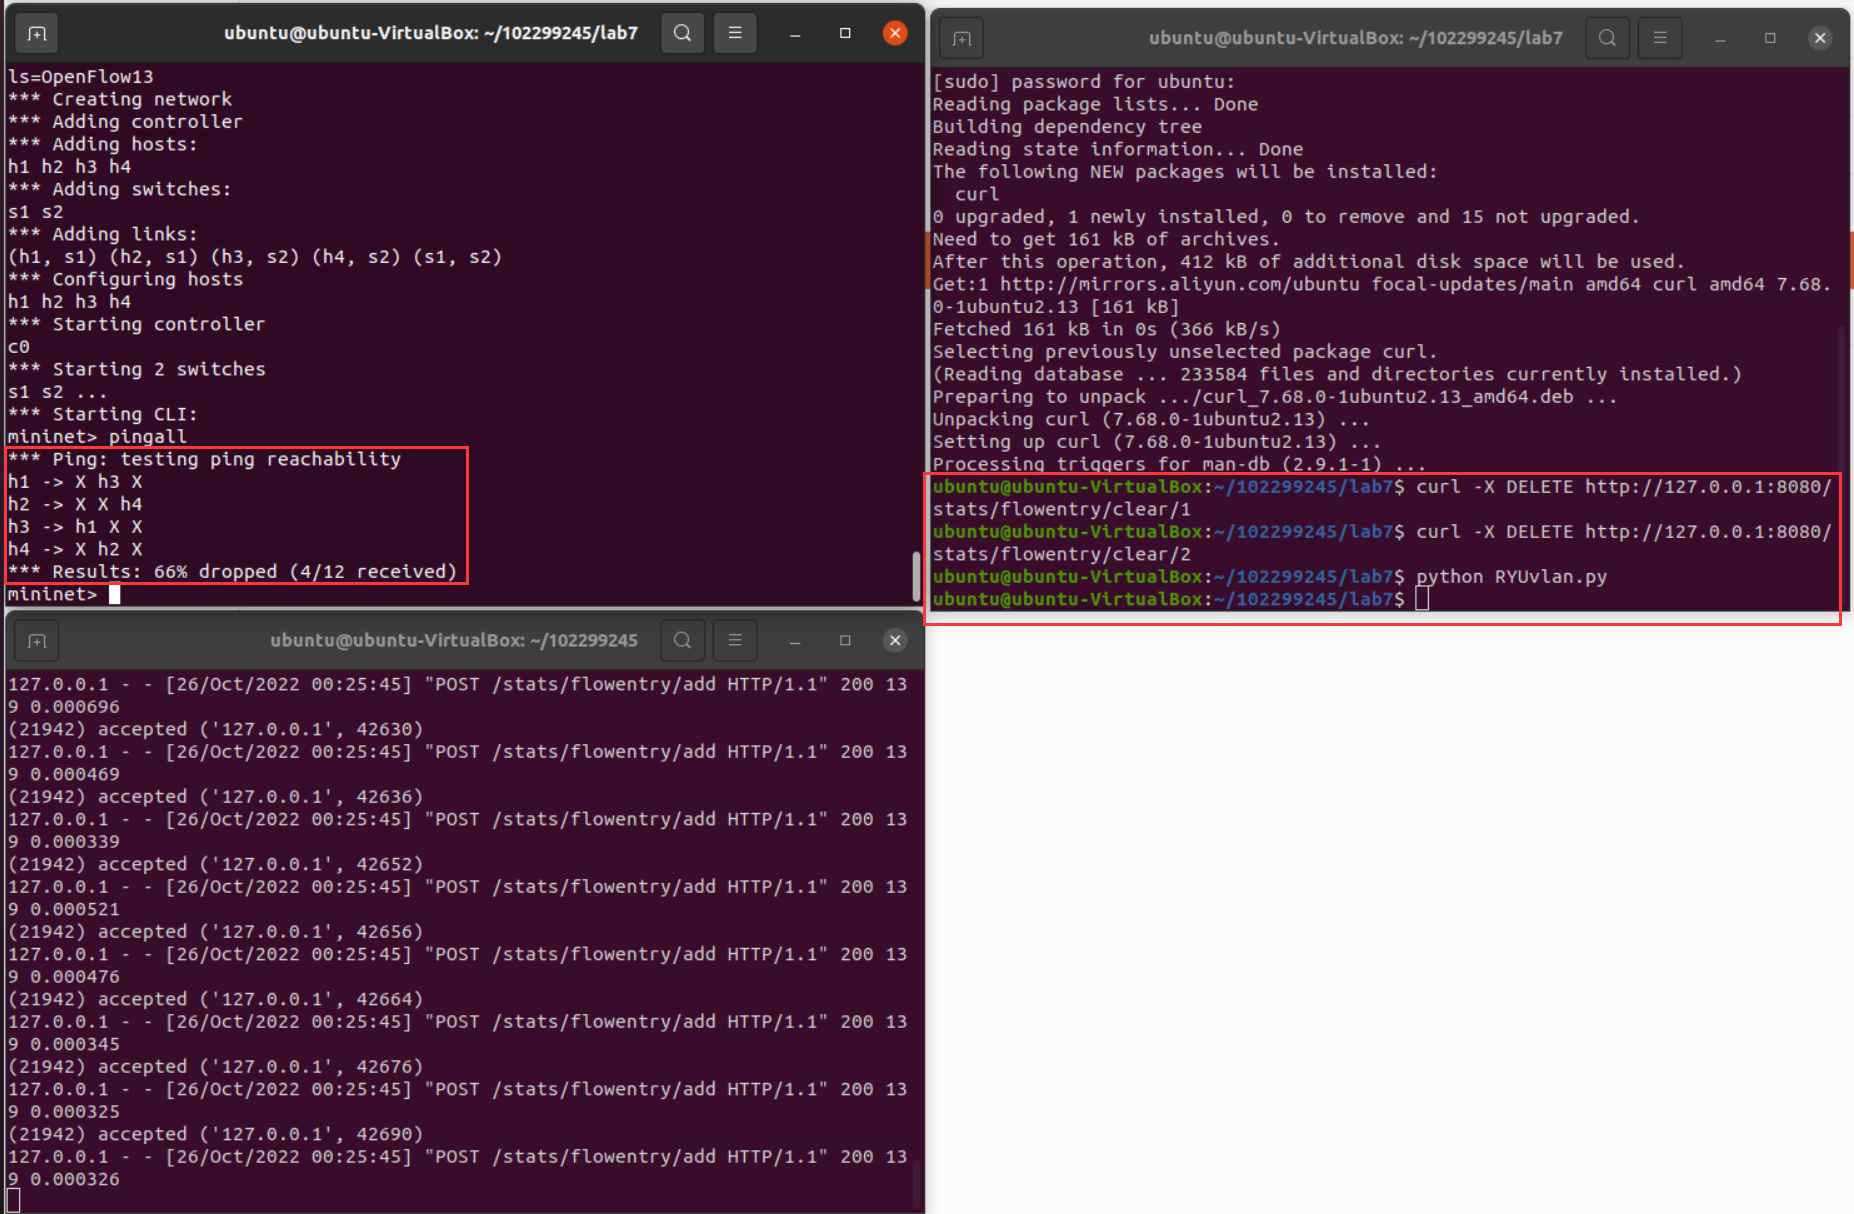Click the 'Unpacking curl' line
Screen dimensions: 1854x1214
(x=1151, y=419)
